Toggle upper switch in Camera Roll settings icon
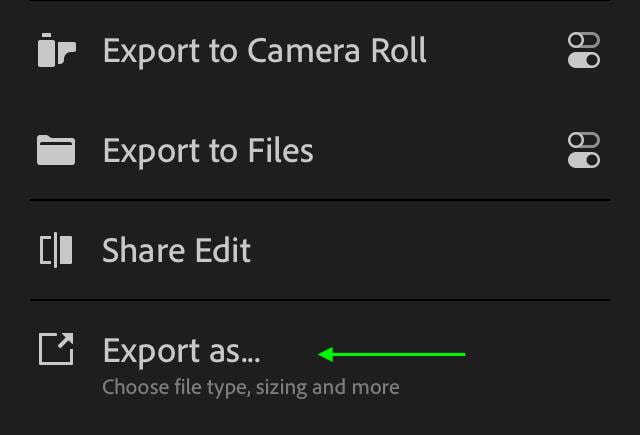The height and width of the screenshot is (435, 640). coord(584,40)
